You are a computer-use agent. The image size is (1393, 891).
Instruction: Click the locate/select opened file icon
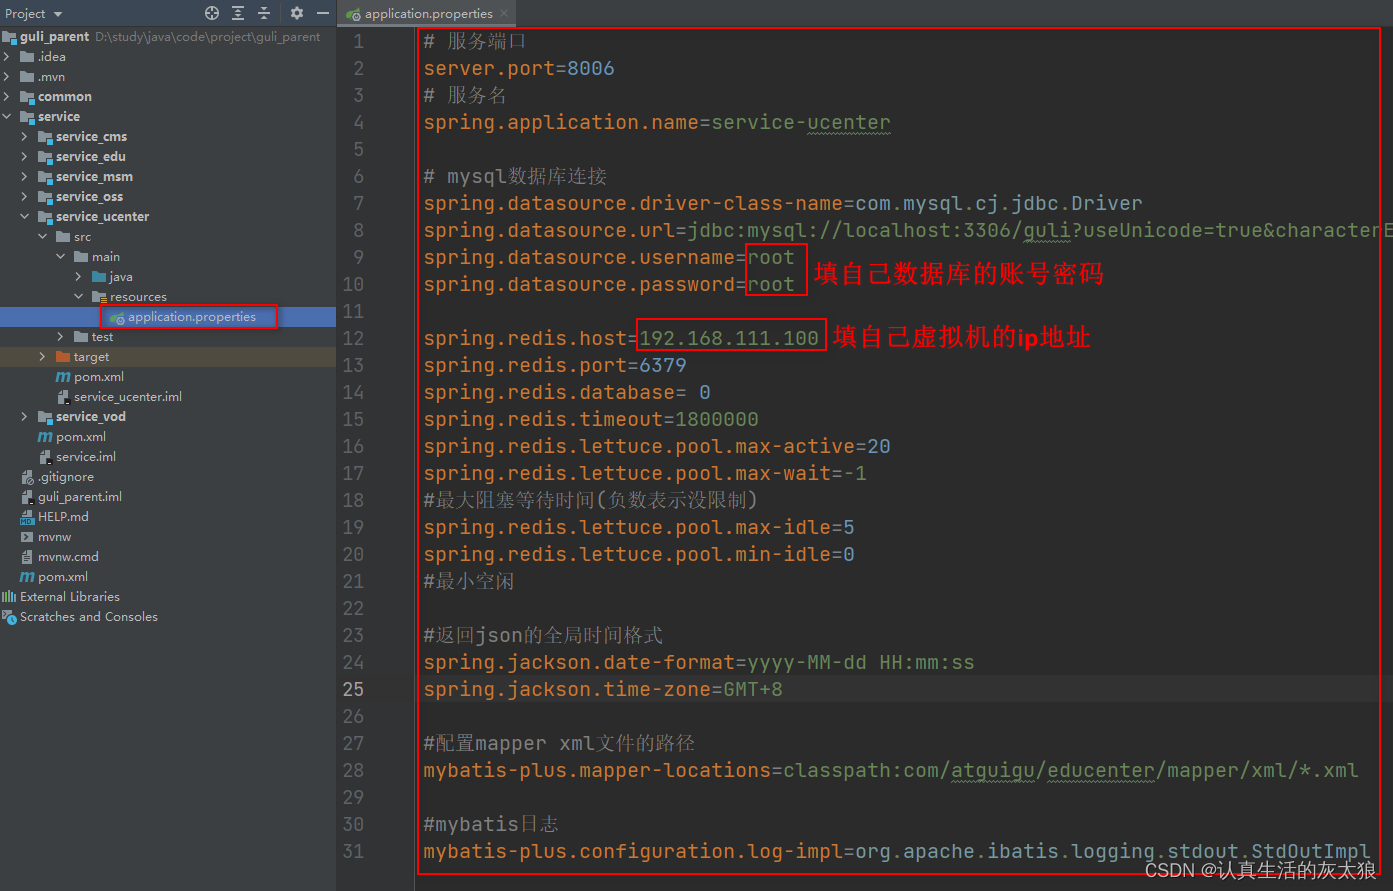click(x=212, y=13)
